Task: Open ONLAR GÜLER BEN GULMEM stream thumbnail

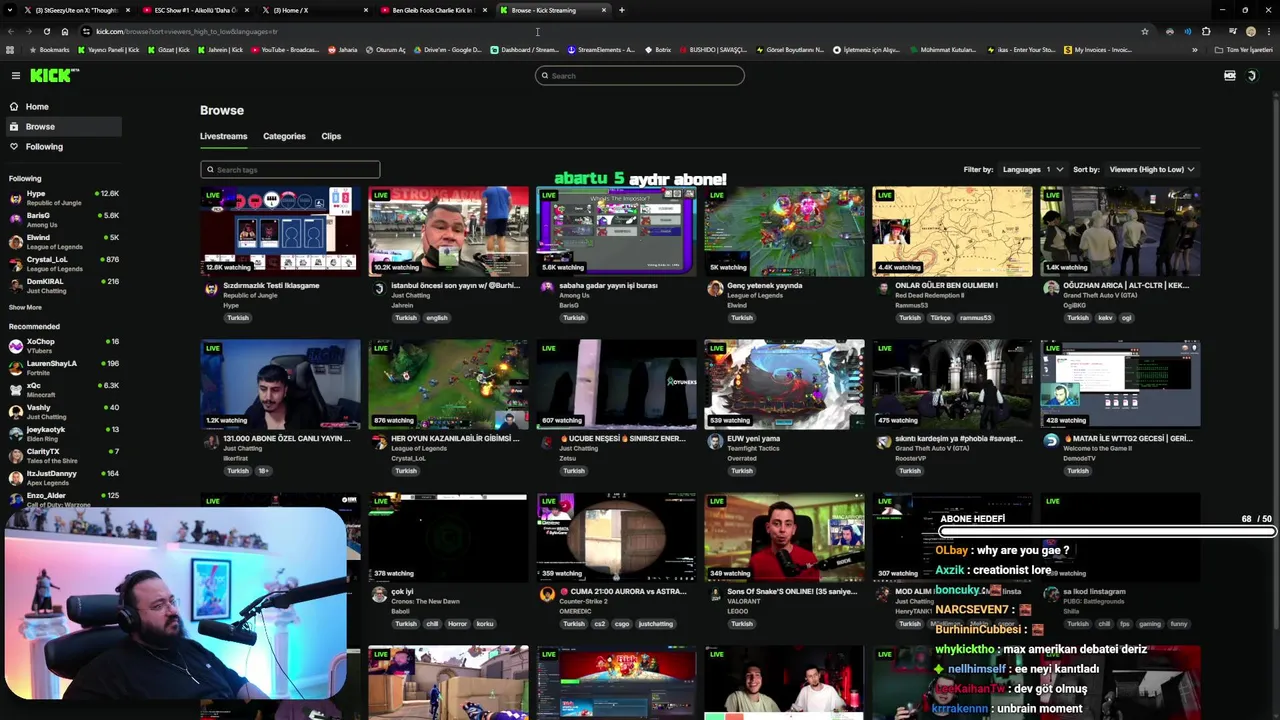Action: [952, 231]
